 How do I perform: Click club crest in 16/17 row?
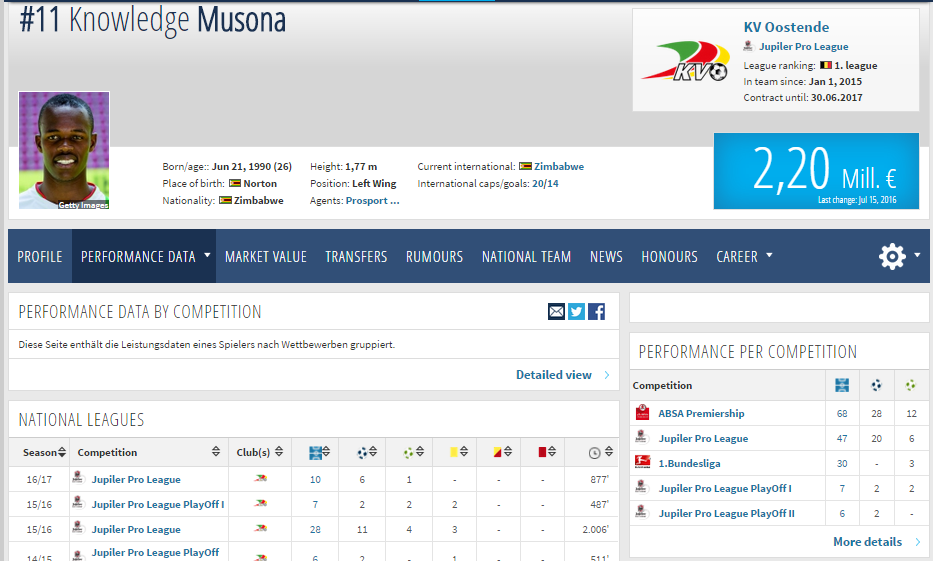coord(260,478)
